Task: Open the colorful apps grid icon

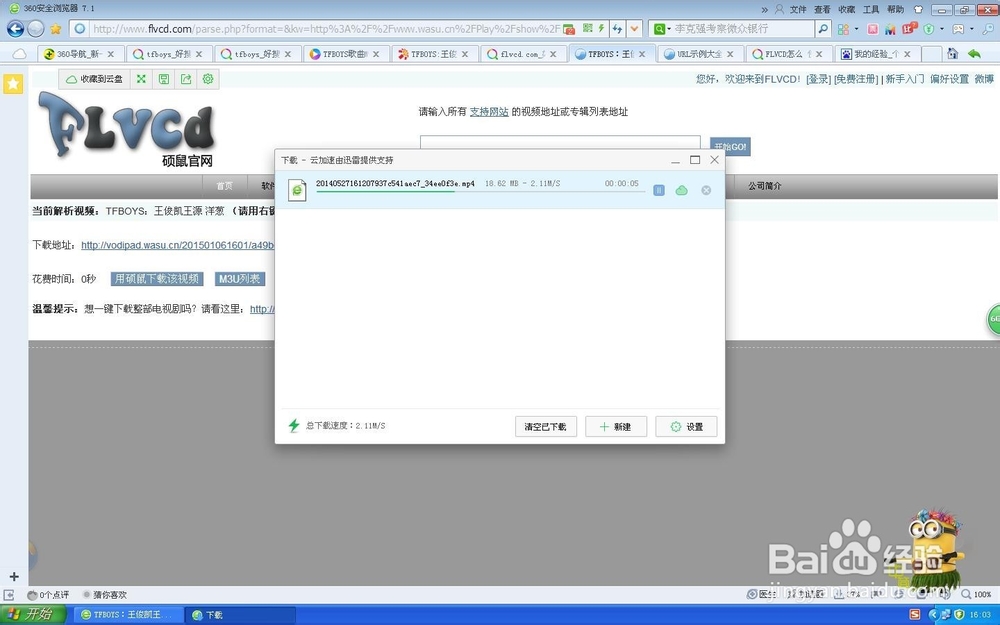Action: coord(843,29)
